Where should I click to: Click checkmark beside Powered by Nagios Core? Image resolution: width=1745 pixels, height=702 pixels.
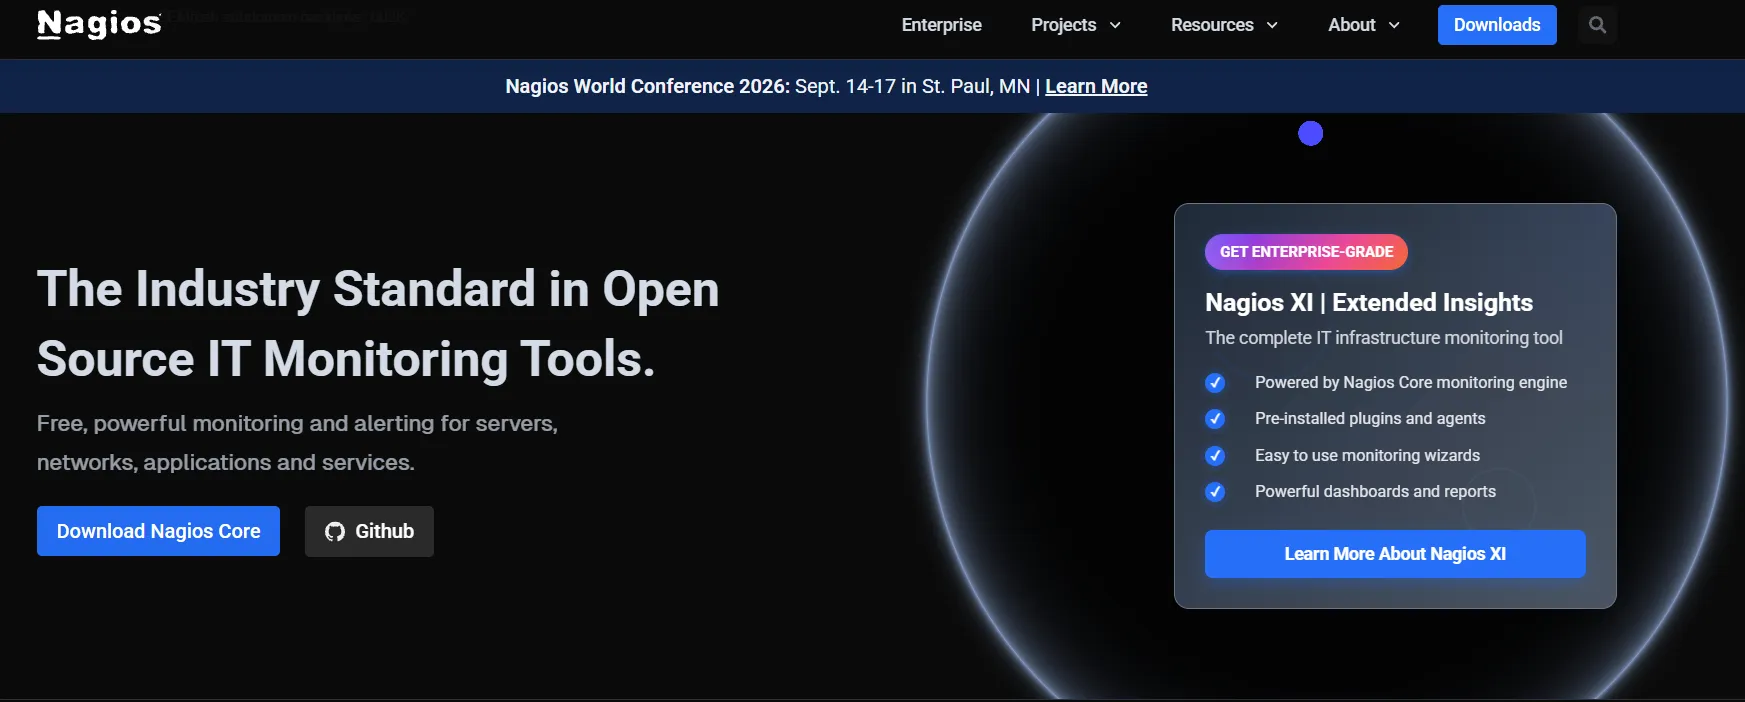[1215, 383]
